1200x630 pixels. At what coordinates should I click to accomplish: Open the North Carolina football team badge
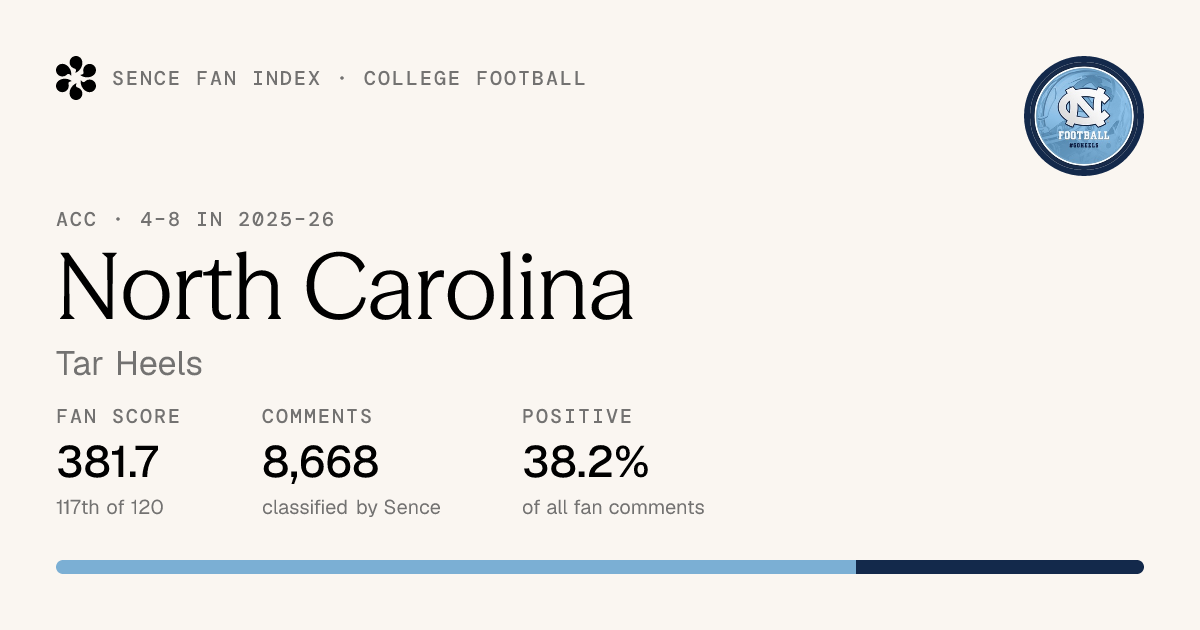pos(1084,116)
